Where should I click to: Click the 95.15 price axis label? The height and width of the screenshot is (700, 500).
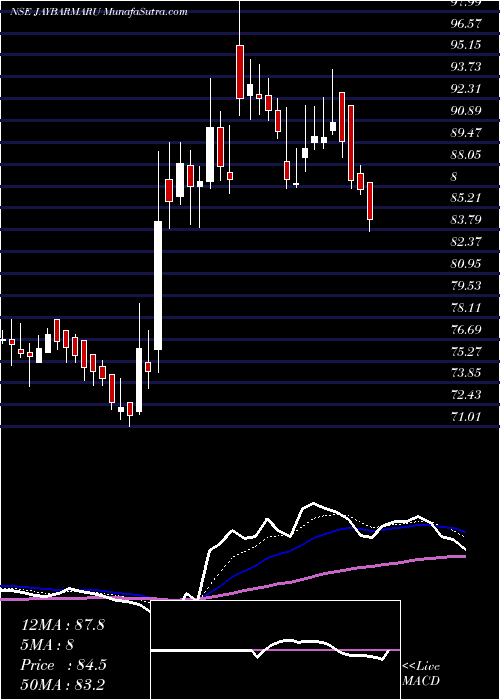point(466,45)
